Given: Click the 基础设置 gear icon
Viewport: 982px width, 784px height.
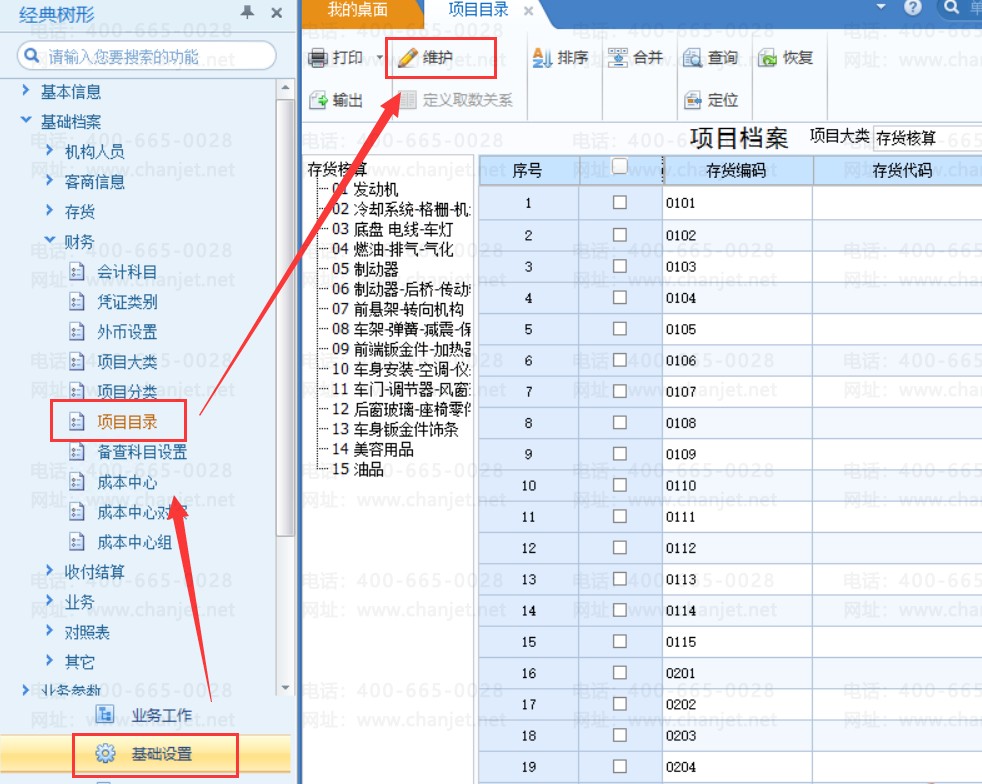Looking at the screenshot, I should (105, 753).
